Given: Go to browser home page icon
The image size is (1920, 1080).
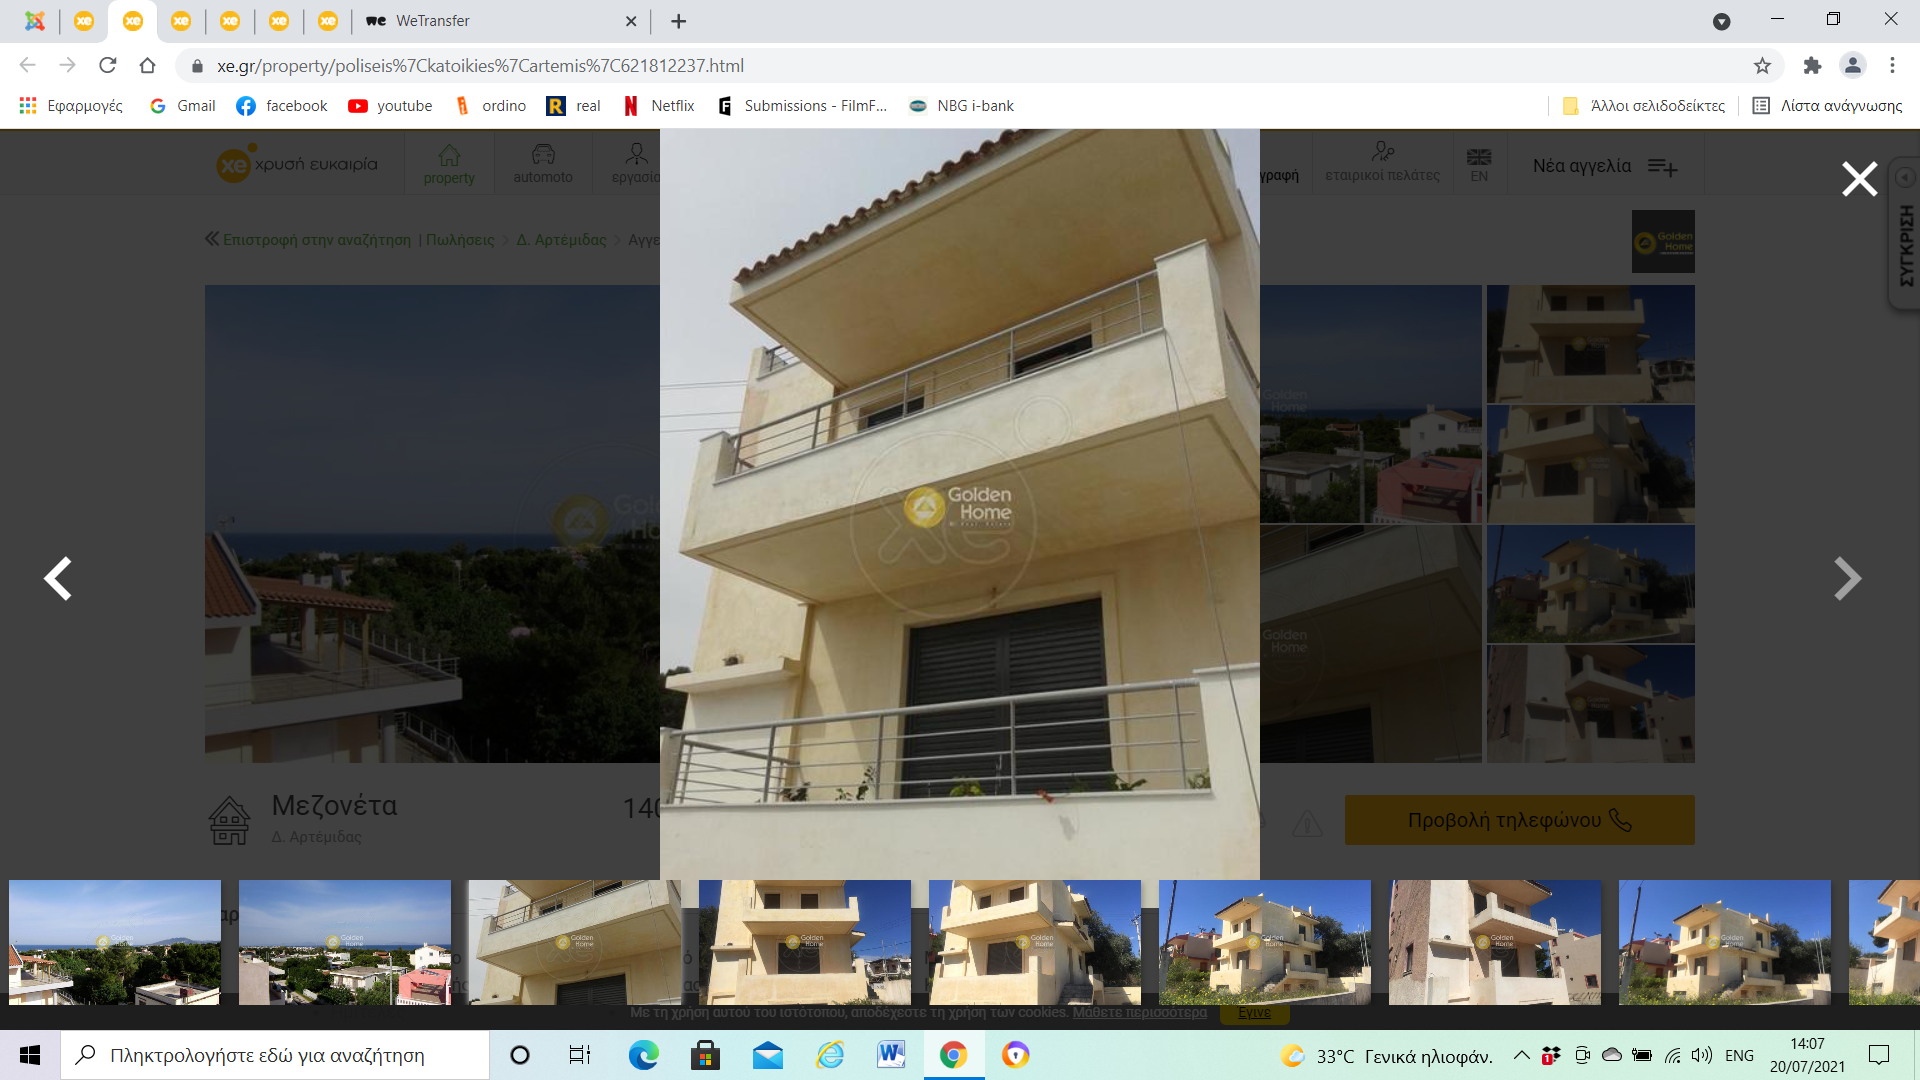Looking at the screenshot, I should click(148, 66).
